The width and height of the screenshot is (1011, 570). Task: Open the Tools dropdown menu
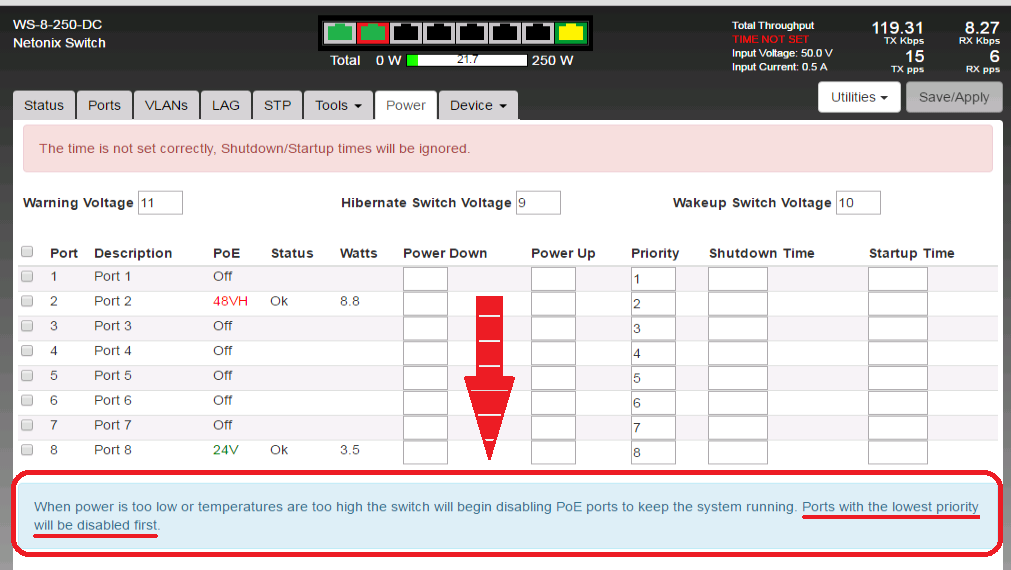pos(339,105)
